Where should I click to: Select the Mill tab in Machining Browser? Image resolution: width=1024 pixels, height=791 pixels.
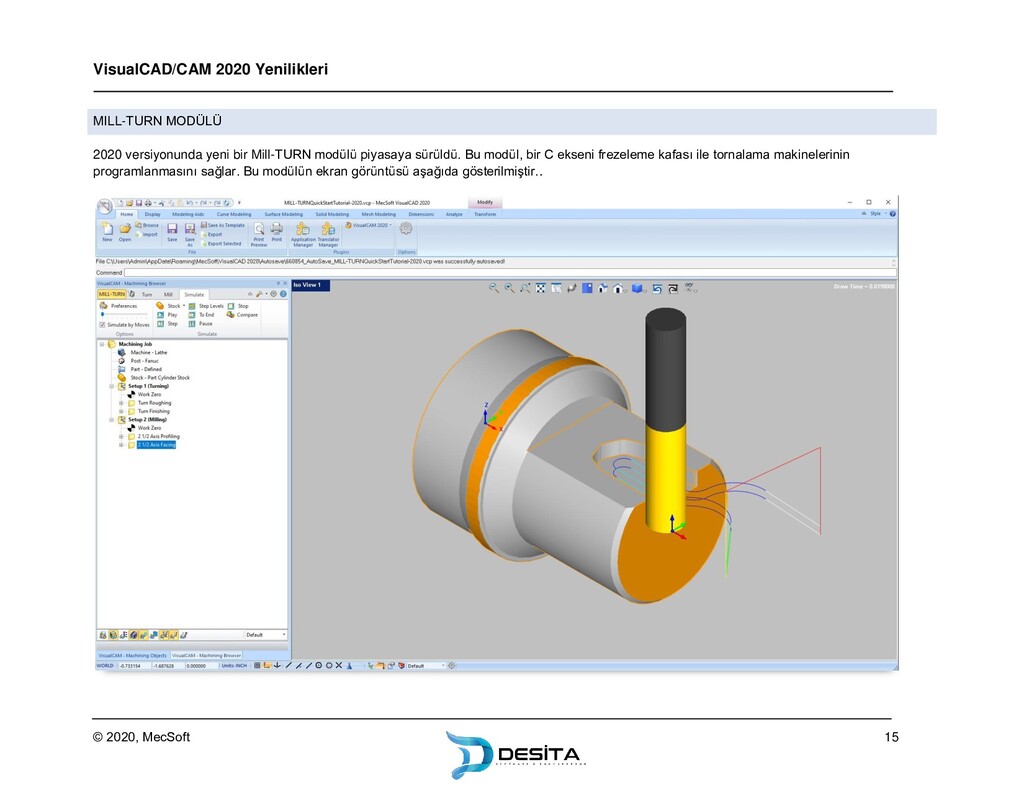pos(168,295)
